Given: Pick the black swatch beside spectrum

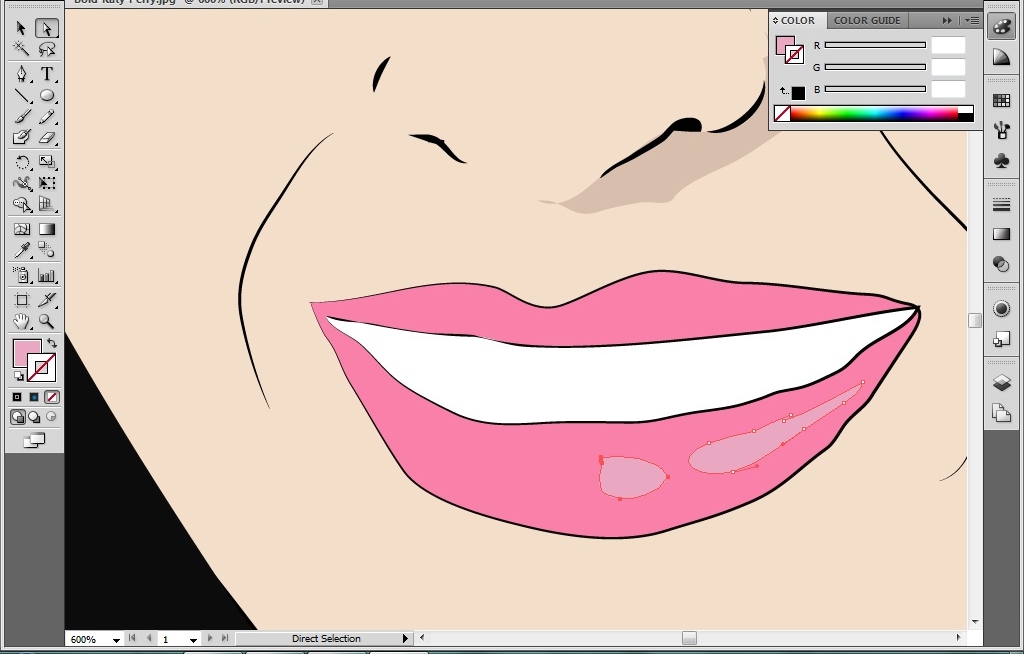Looking at the screenshot, I should click(x=966, y=118).
